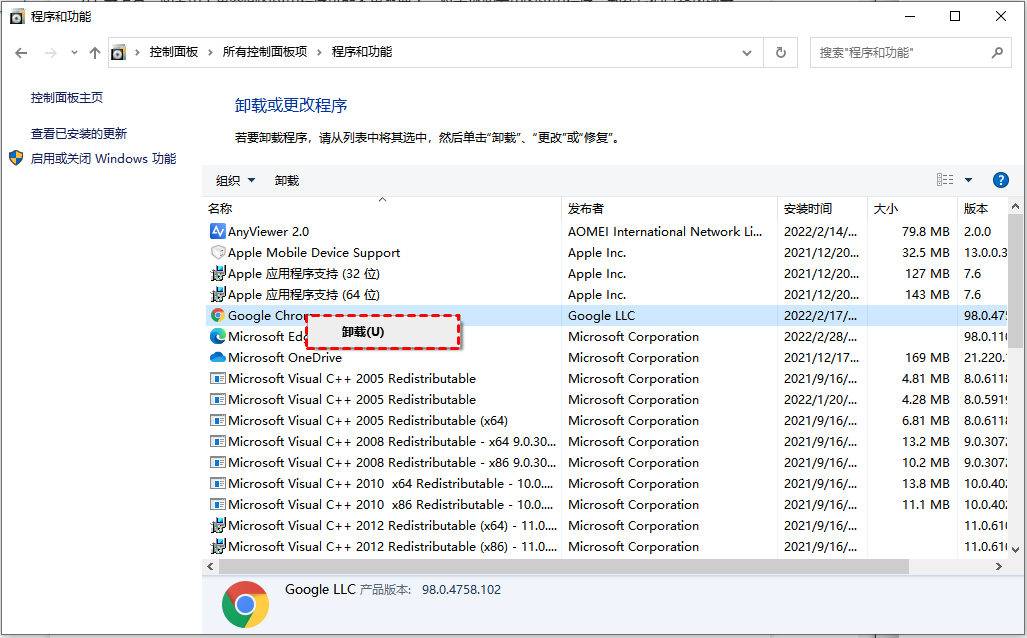Open 查看已安装的更新 link

click(x=79, y=133)
